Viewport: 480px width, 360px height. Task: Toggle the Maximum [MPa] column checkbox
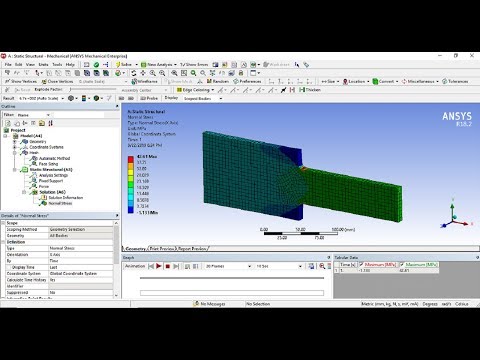[402, 264]
